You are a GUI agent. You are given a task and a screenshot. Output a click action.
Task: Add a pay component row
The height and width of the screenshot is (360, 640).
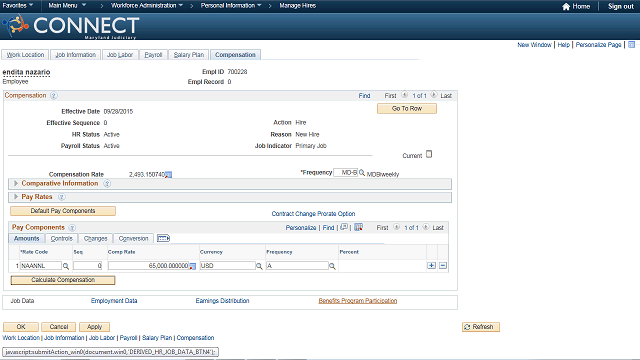431,266
